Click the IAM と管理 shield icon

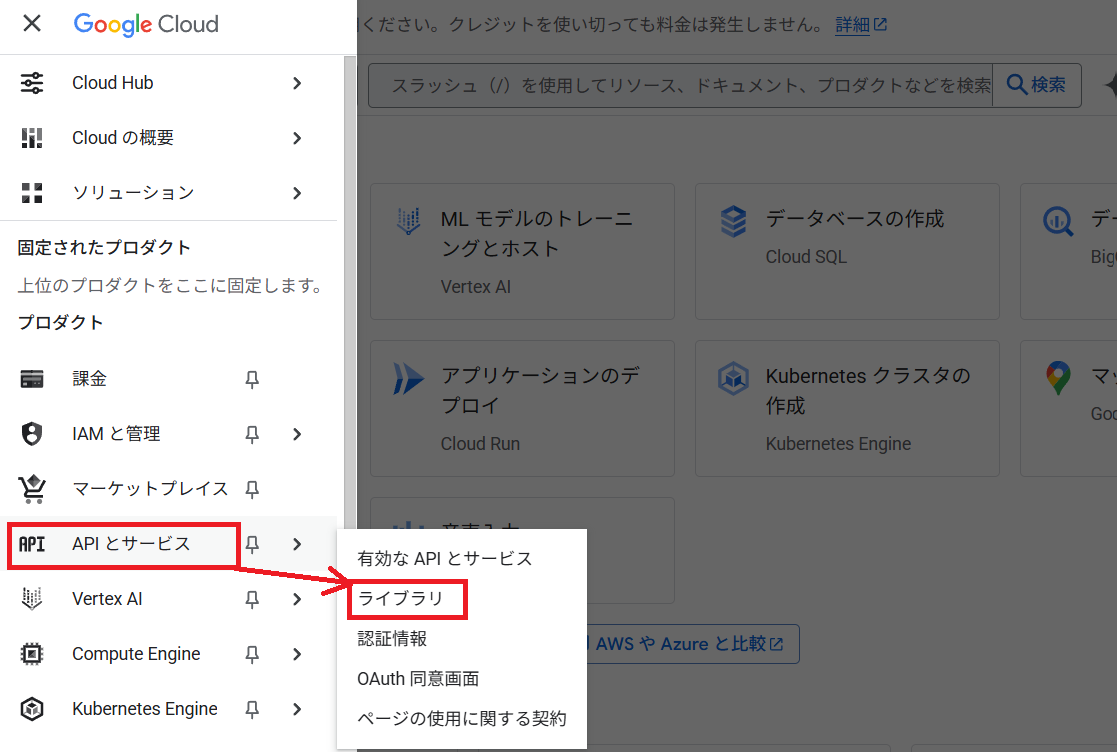pos(31,434)
